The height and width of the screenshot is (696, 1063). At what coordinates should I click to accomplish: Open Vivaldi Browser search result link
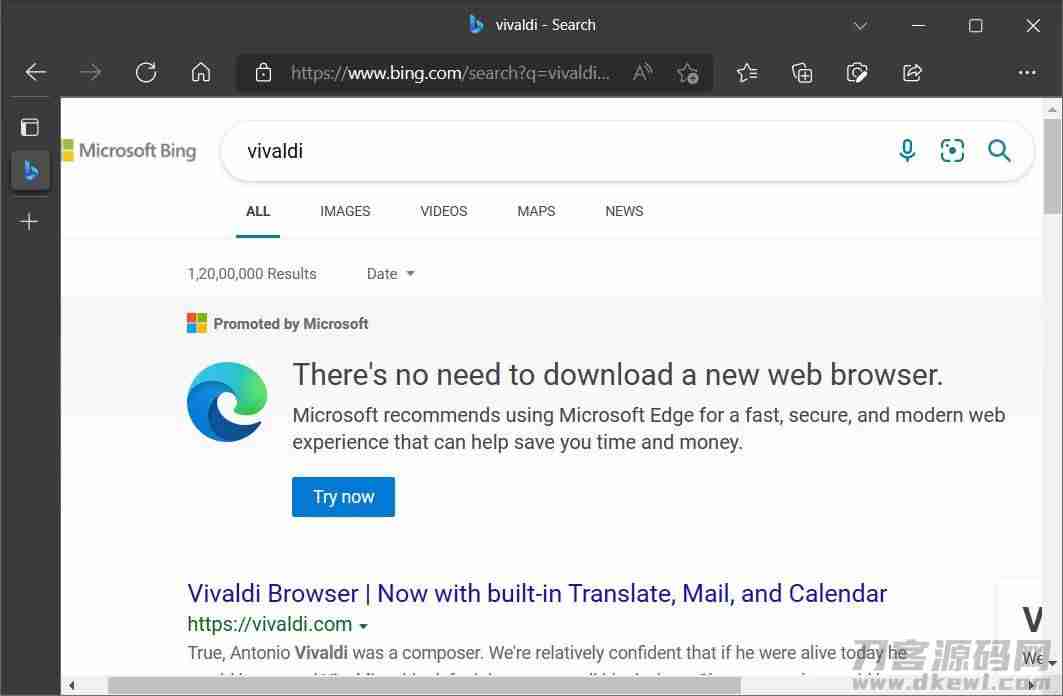(x=537, y=593)
